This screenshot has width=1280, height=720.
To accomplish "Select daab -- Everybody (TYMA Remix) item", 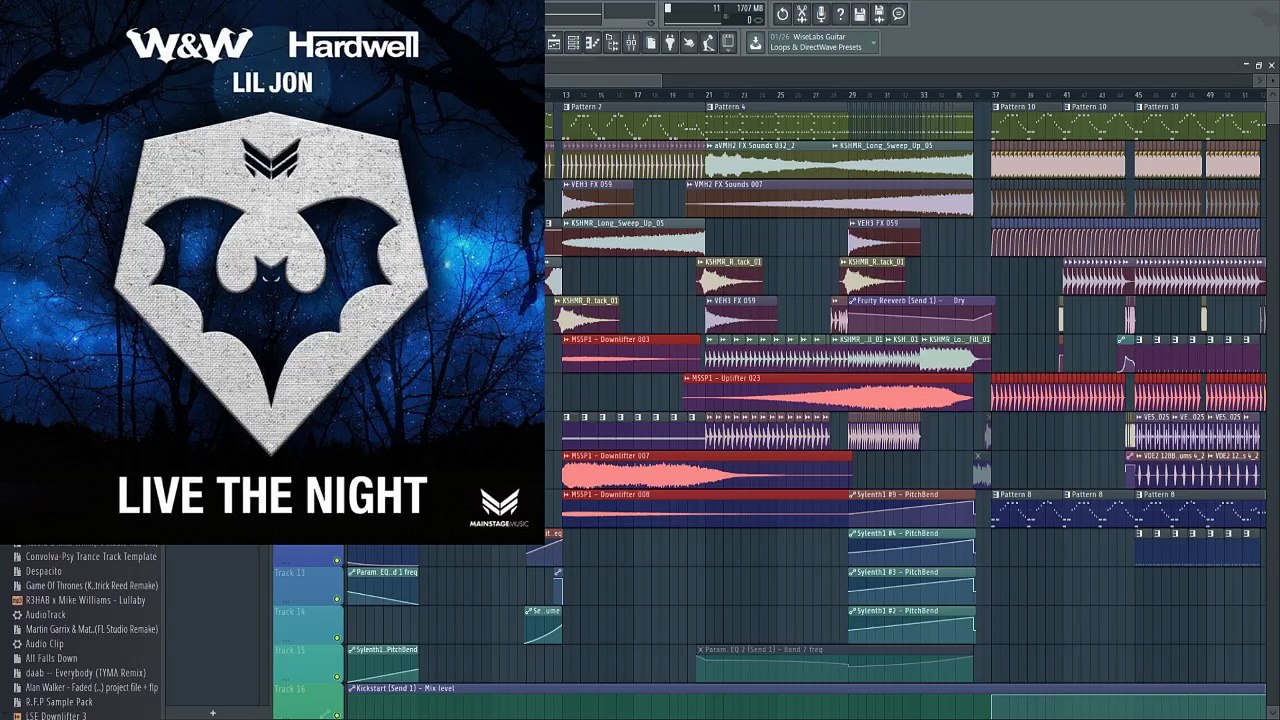I will click(86, 673).
